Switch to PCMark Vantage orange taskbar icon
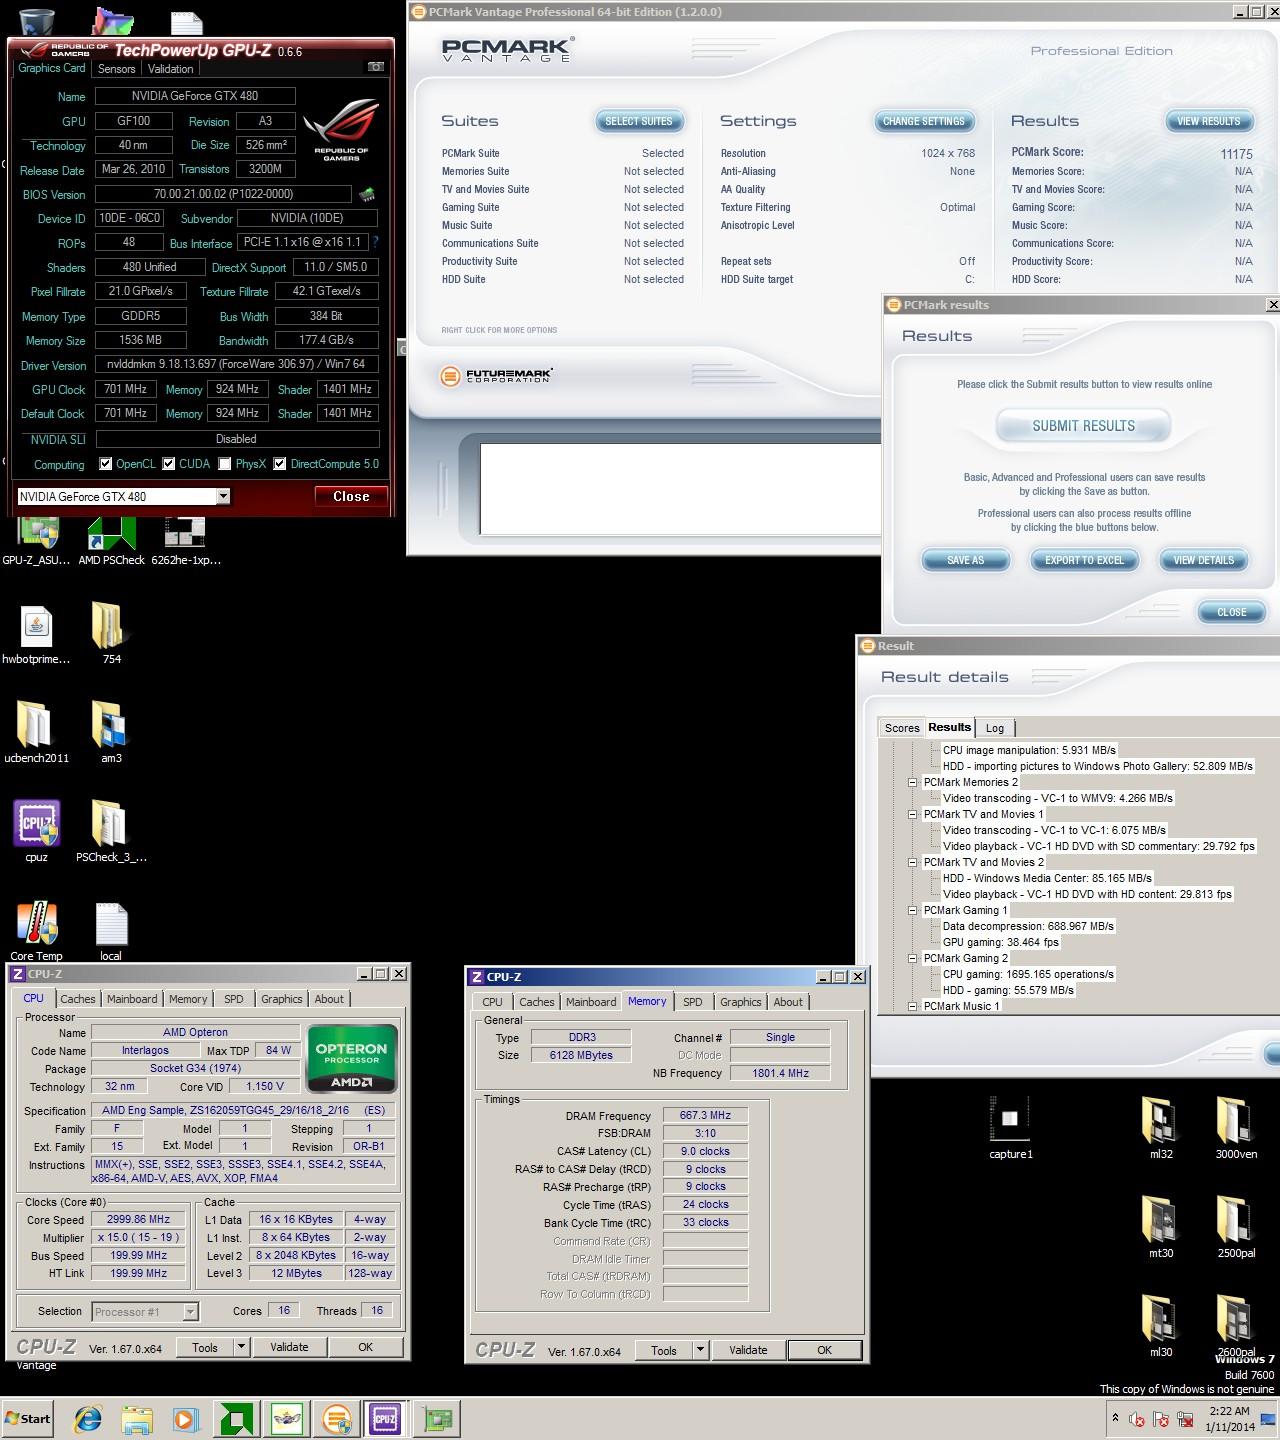This screenshot has width=1280, height=1440. click(337, 1418)
